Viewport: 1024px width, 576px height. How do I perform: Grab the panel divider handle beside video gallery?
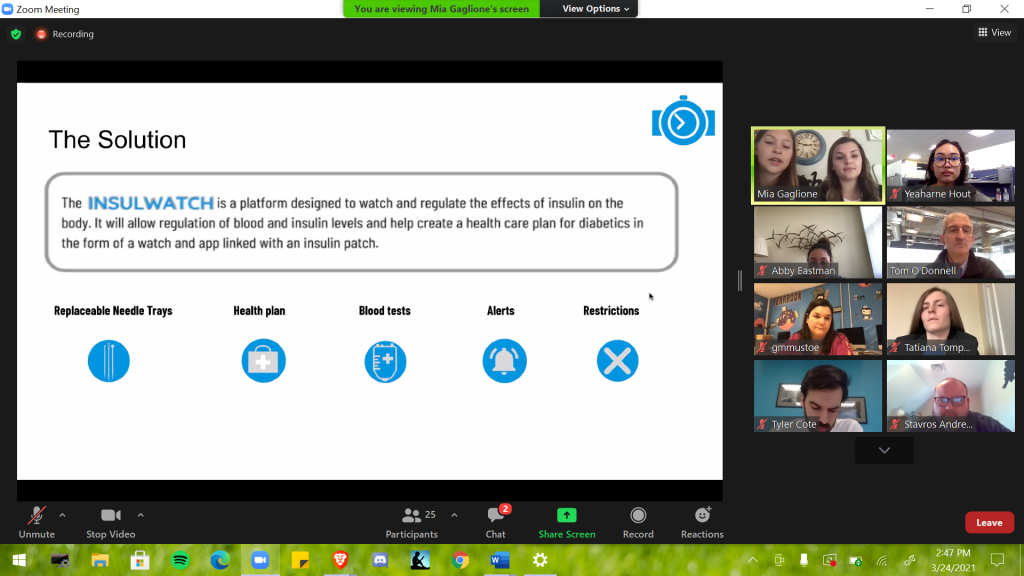tap(739, 281)
